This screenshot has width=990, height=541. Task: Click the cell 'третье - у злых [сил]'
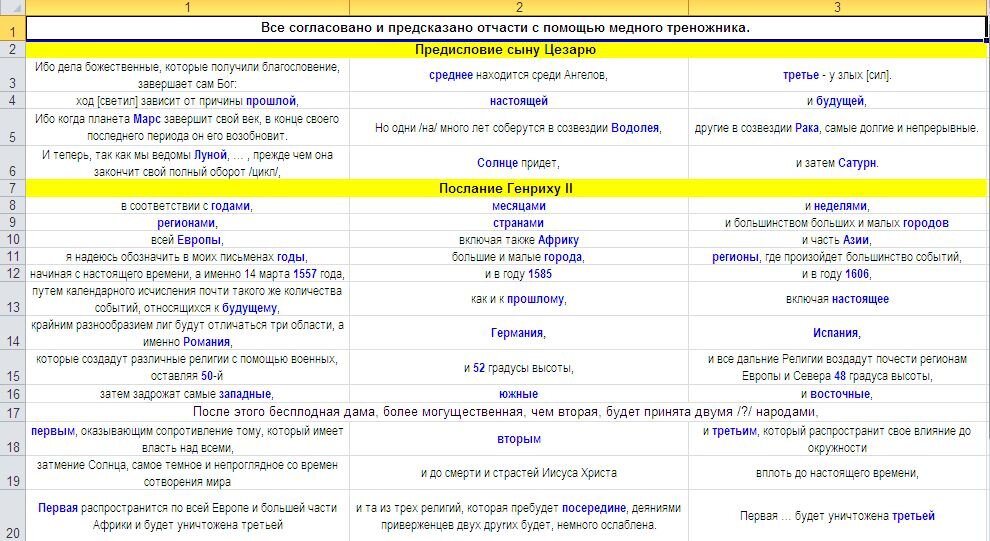coord(837,75)
